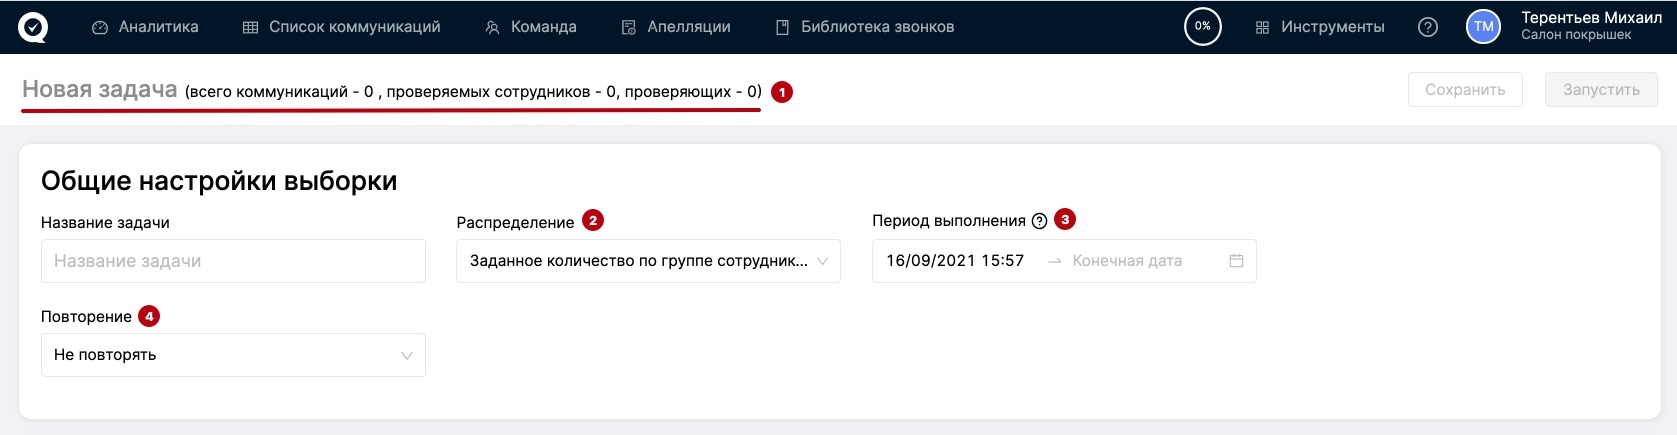
Task: Expand the Распределение dropdown
Action: (648, 261)
